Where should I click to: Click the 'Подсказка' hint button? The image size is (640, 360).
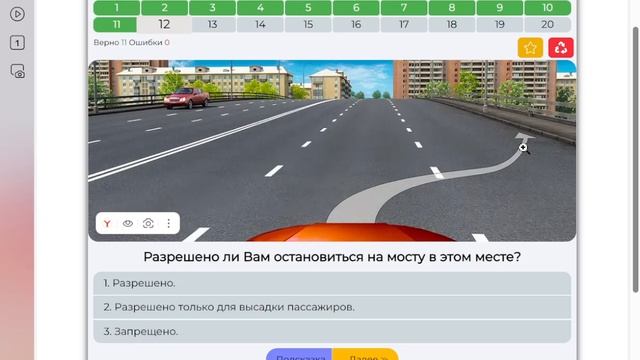299,355
